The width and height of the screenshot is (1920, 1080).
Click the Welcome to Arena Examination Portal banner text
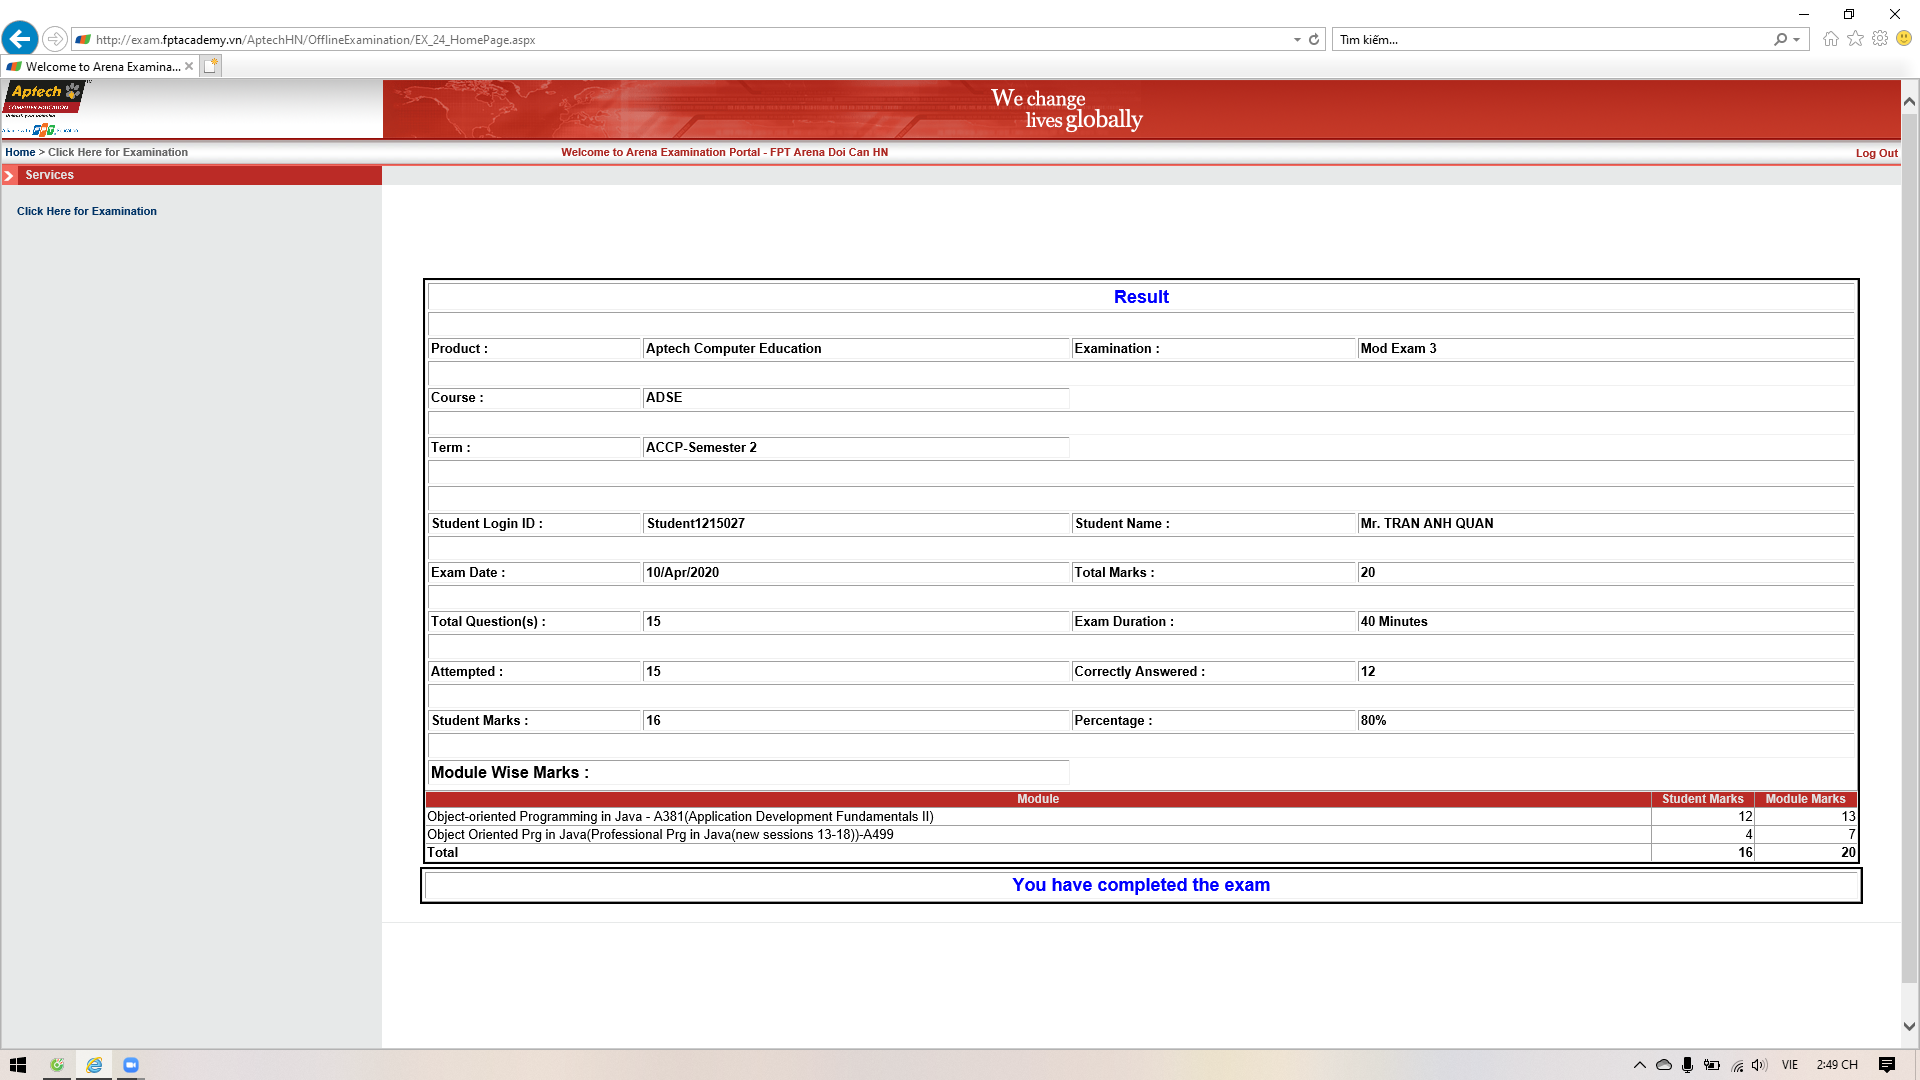point(724,152)
